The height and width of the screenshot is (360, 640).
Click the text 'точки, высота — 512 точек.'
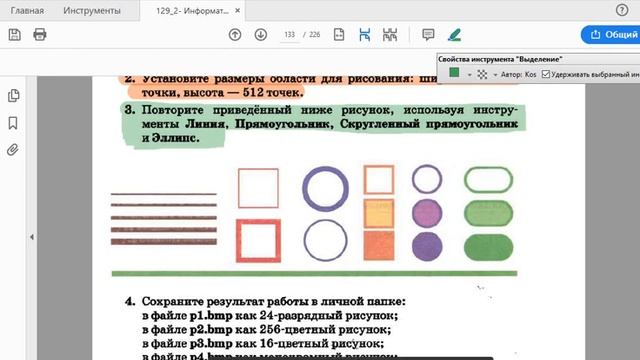[x=222, y=93]
